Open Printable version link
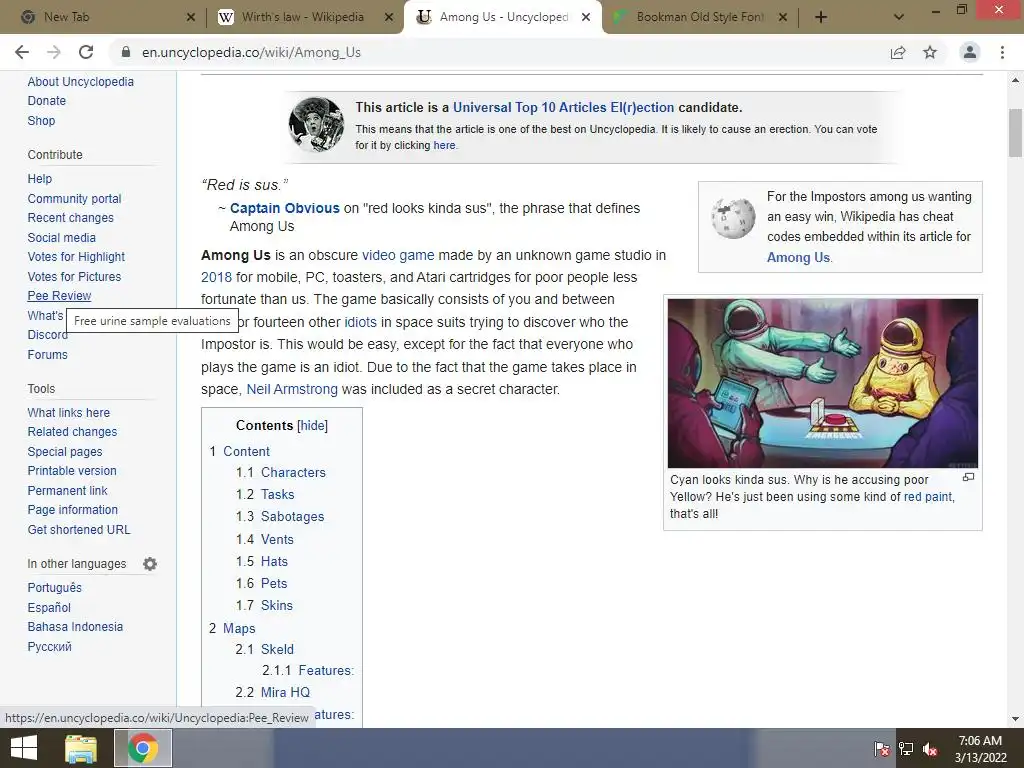Screen dimensions: 1024x768 tap(72, 471)
